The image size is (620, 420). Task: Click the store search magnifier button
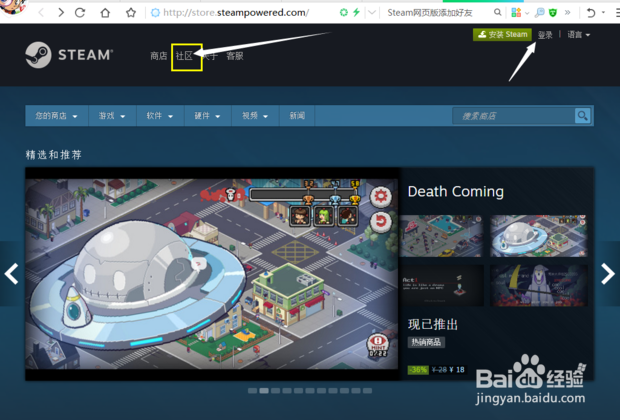tap(582, 116)
